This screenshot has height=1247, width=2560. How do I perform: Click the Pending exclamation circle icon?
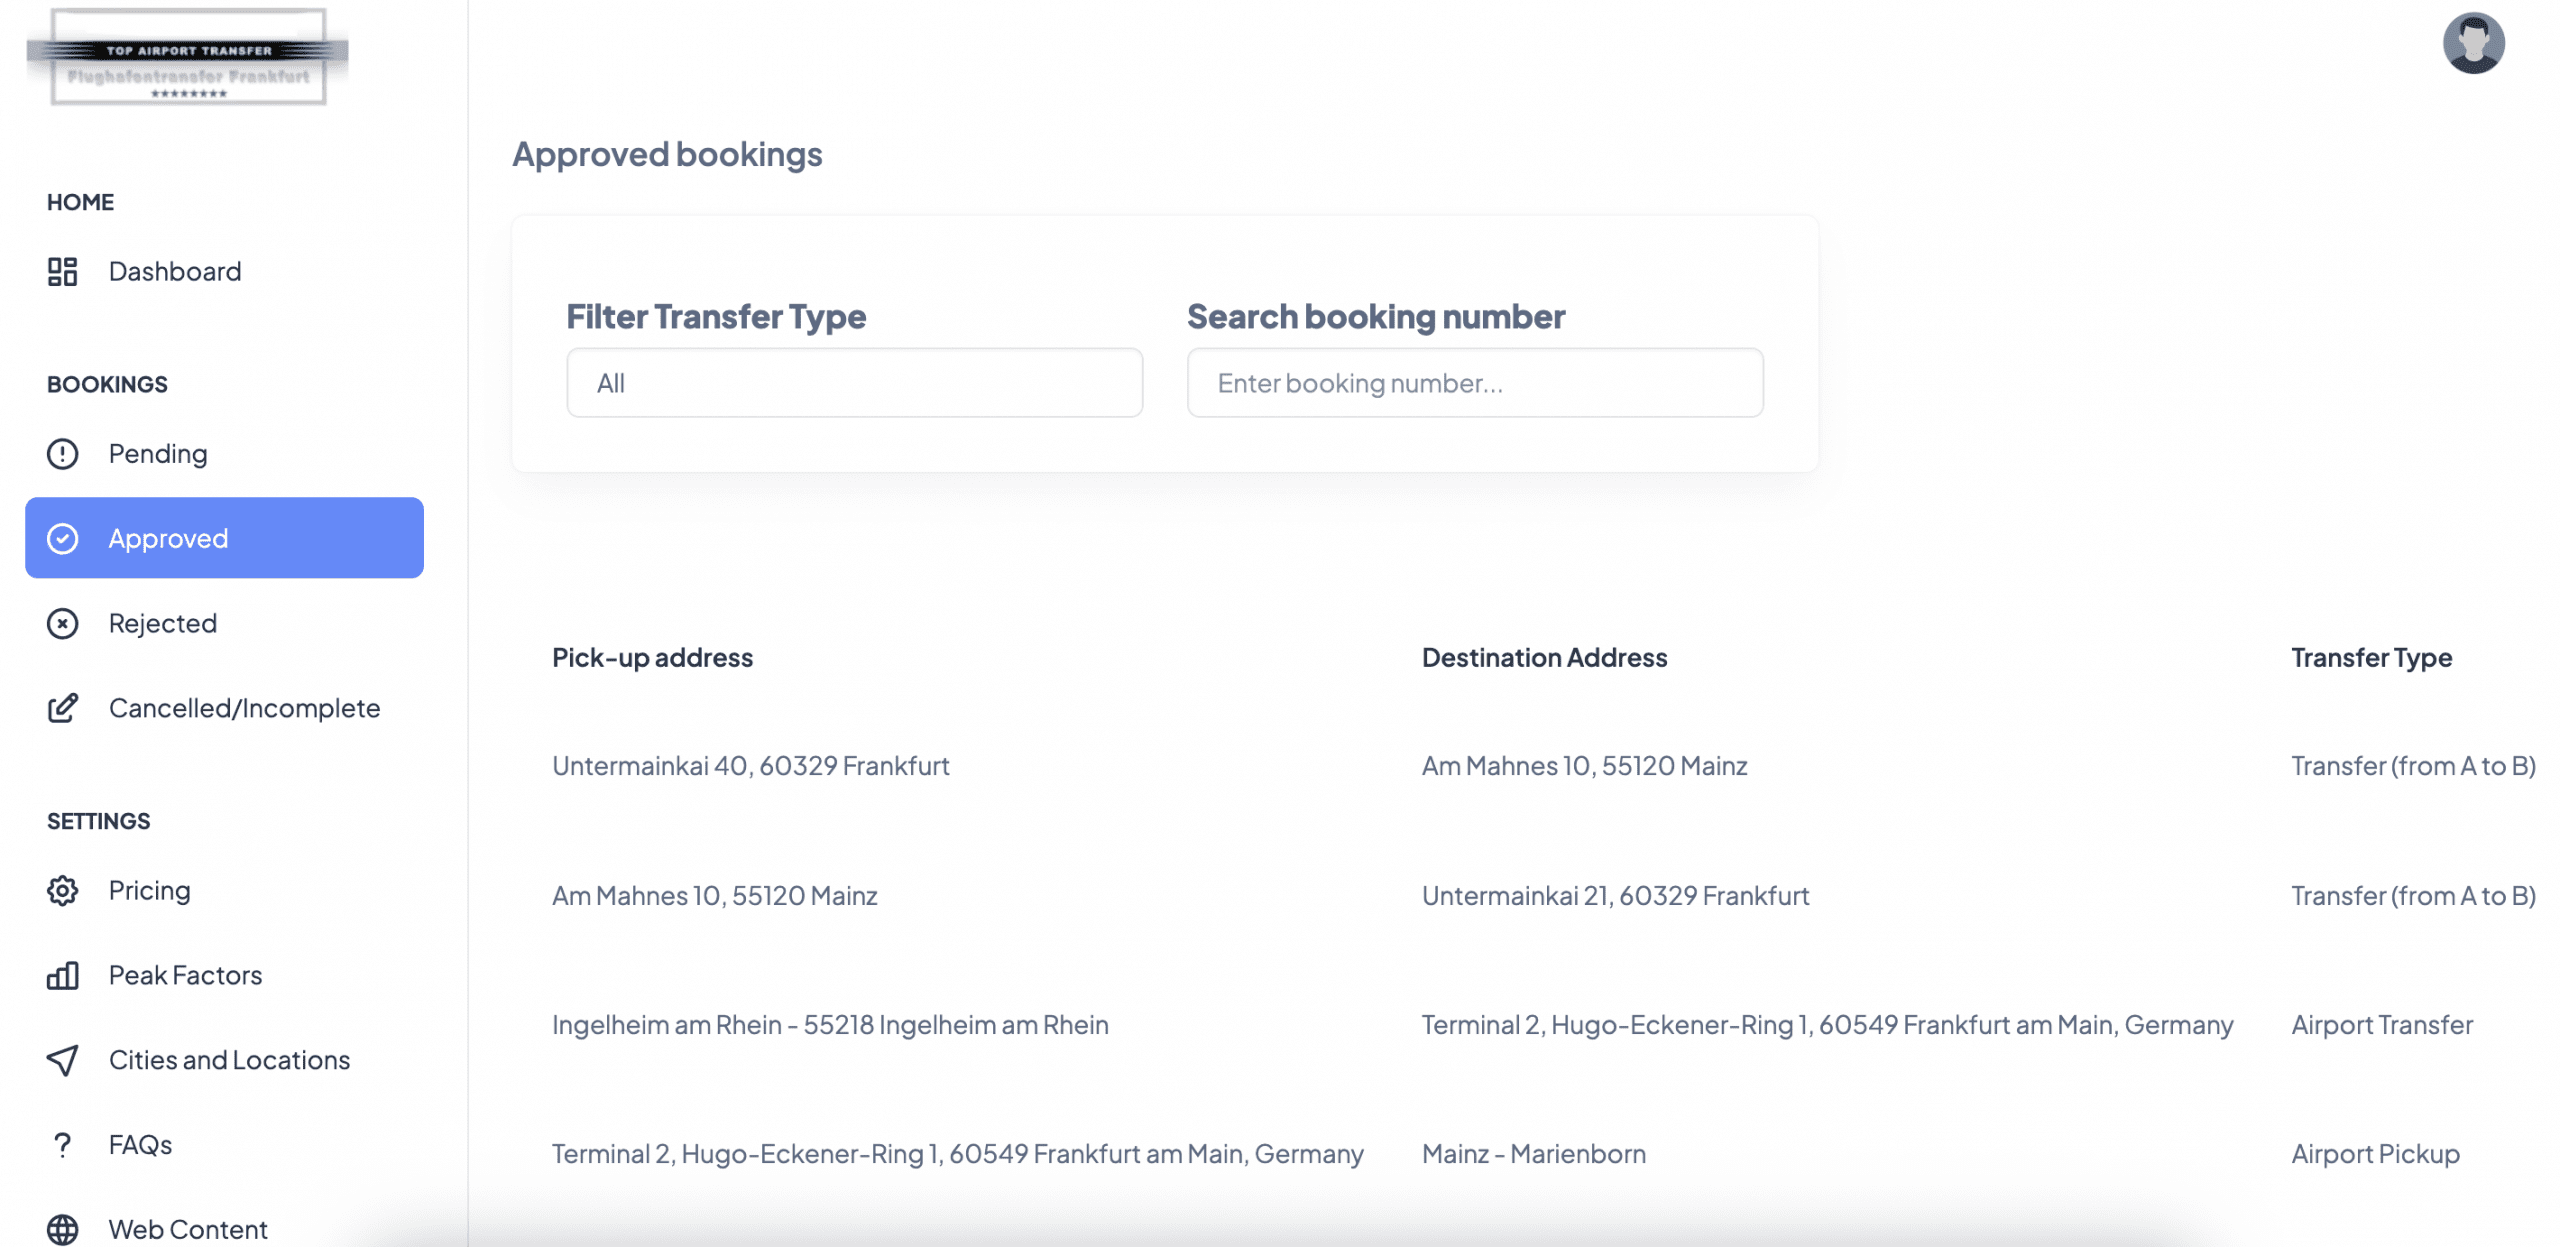(x=62, y=454)
